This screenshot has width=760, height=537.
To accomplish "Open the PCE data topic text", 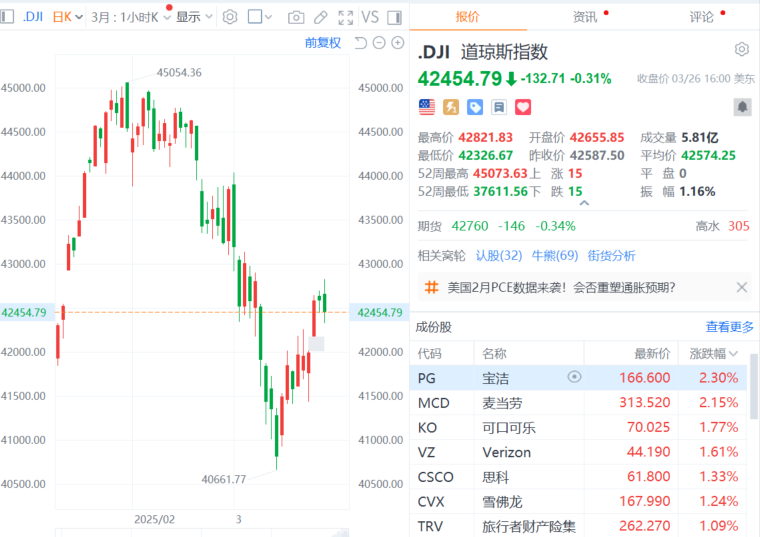I will click(x=561, y=287).
